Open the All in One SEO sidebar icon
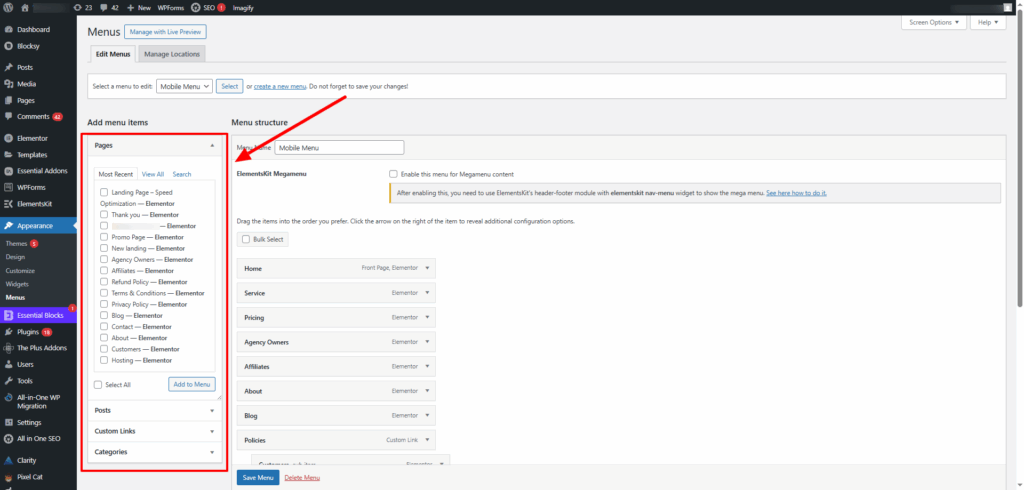The image size is (1024, 490). tap(8, 439)
